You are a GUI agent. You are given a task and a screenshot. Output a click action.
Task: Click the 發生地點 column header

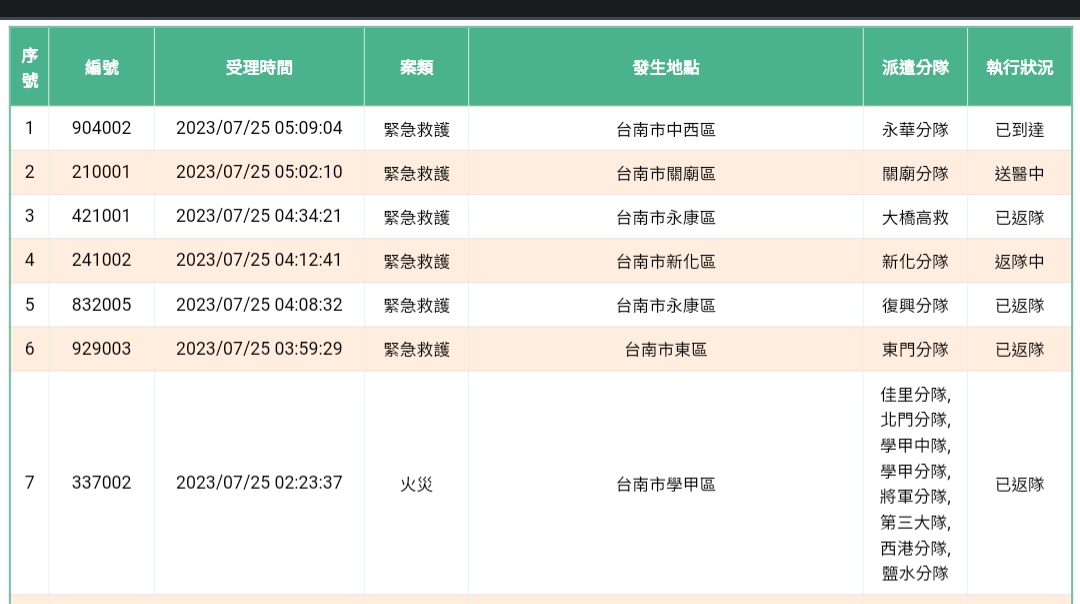click(666, 68)
